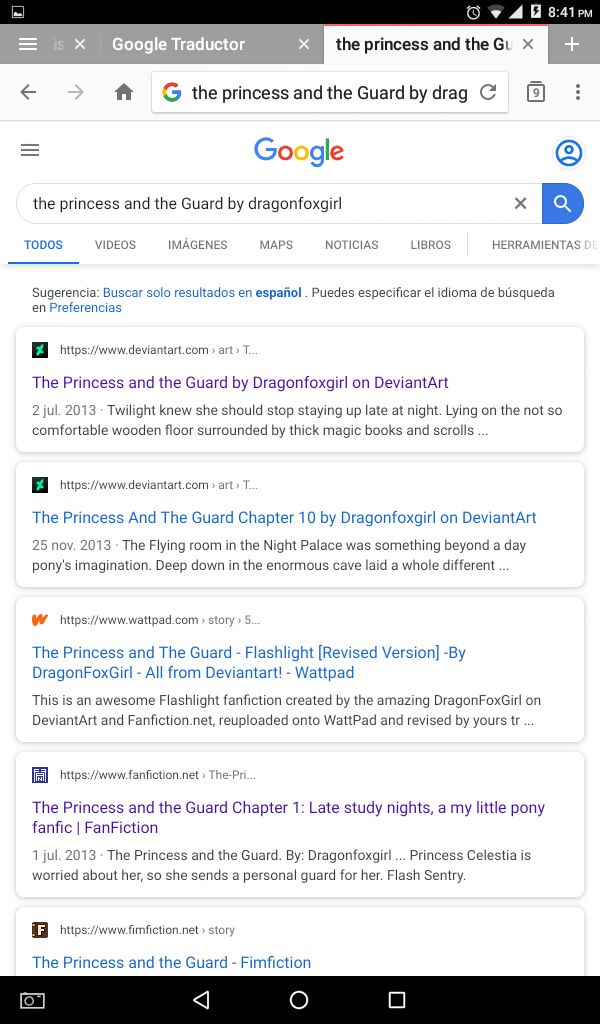The width and height of the screenshot is (600, 1024).
Task: Tap the Android back navigation button
Action: 202,1000
